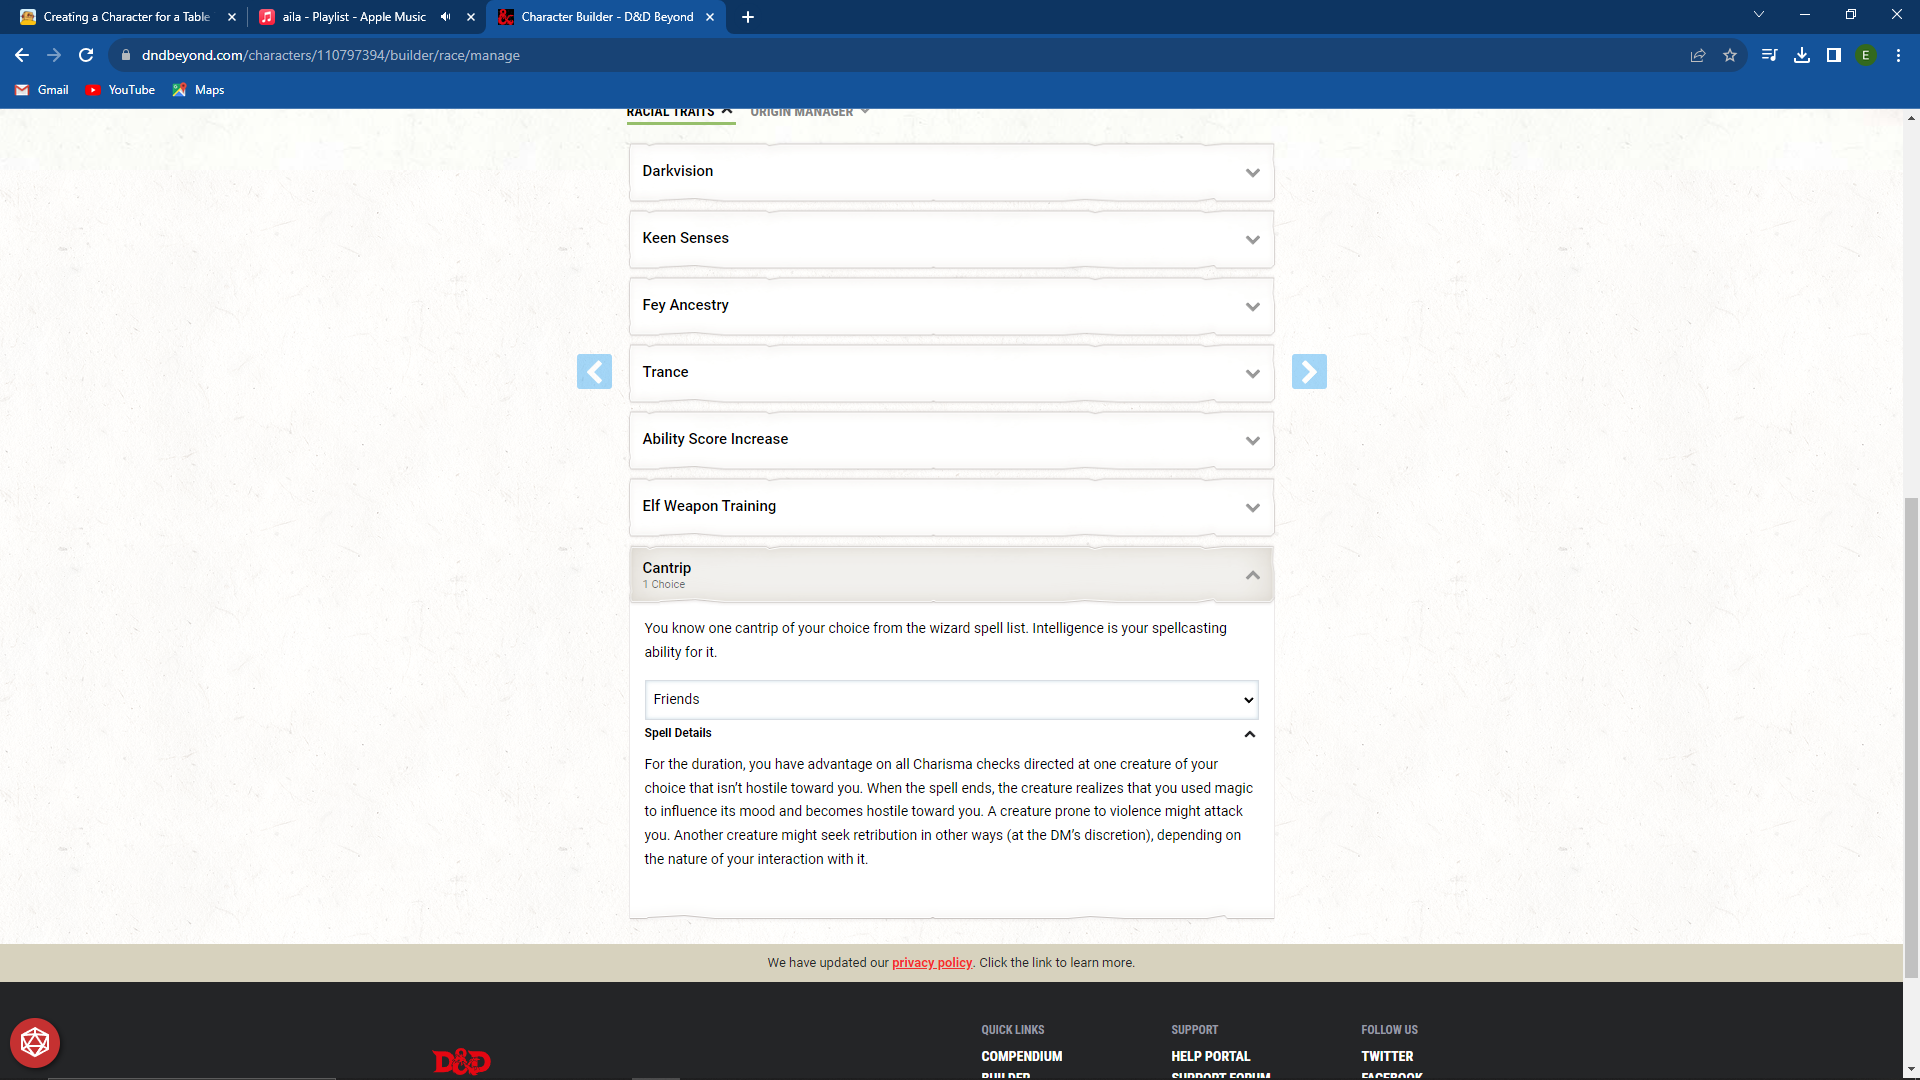Collapse the Cantrip section chevron

point(1252,575)
